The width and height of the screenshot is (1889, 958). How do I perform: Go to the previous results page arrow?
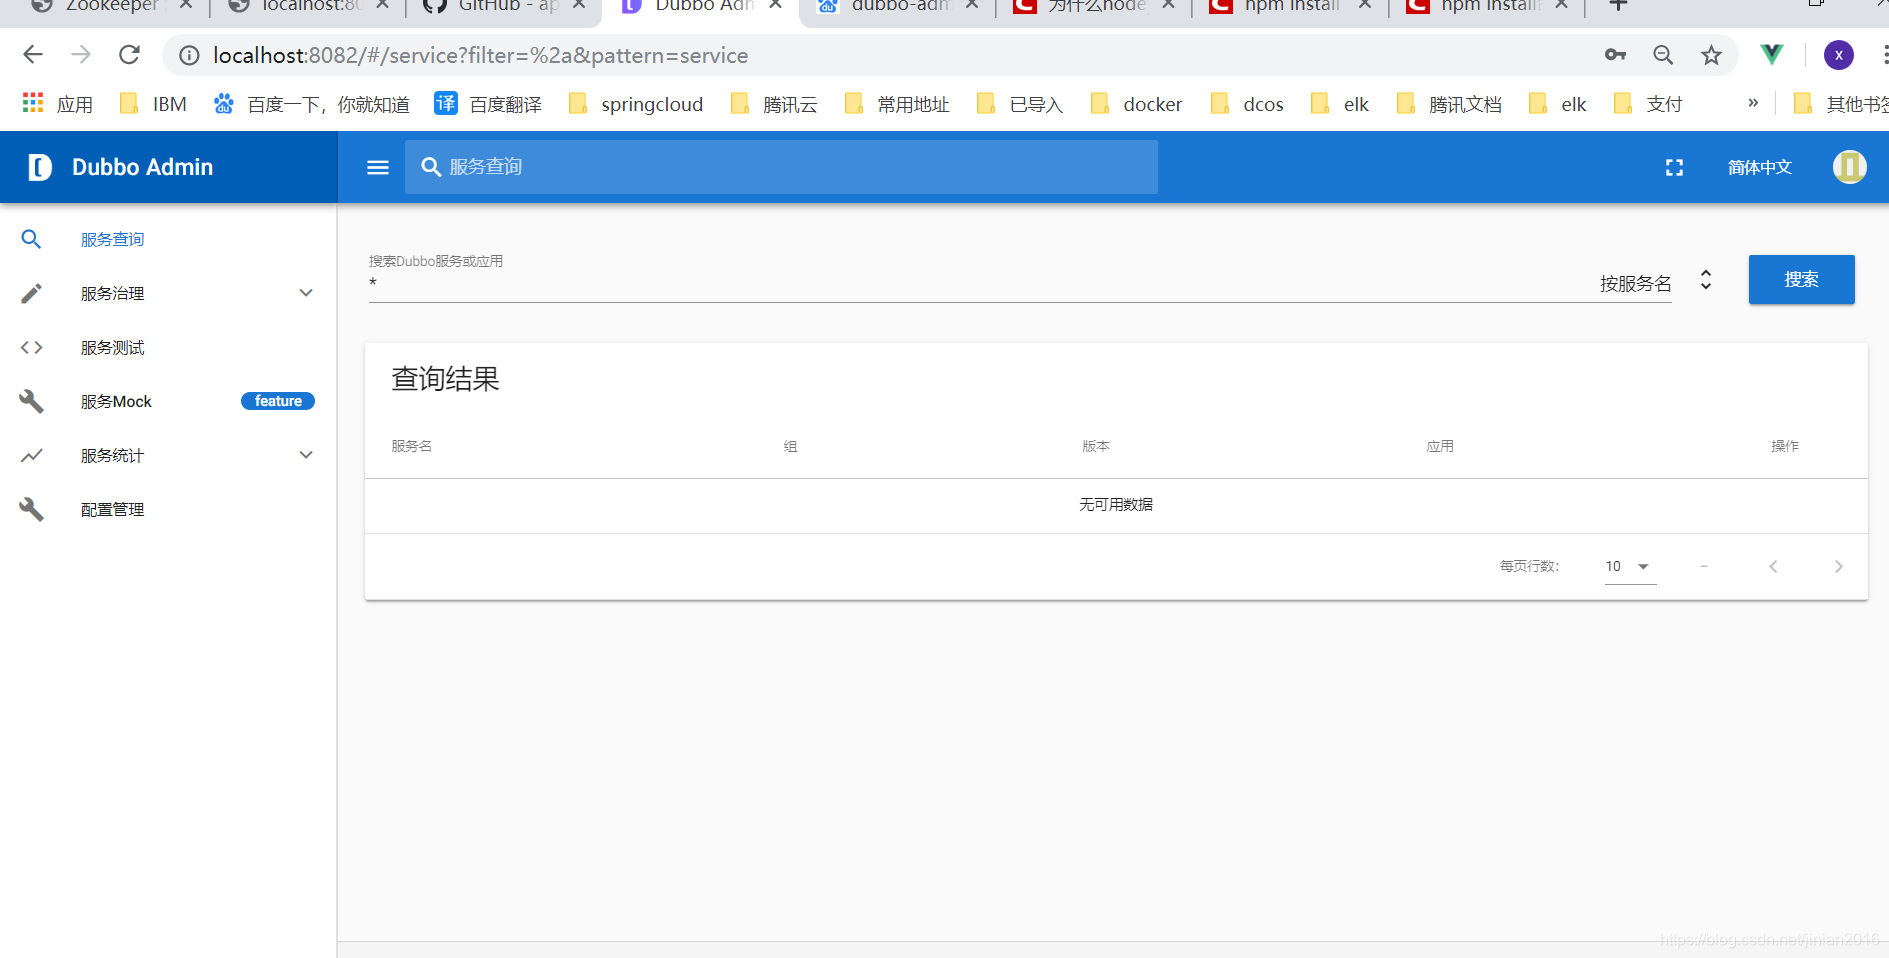tap(1773, 566)
